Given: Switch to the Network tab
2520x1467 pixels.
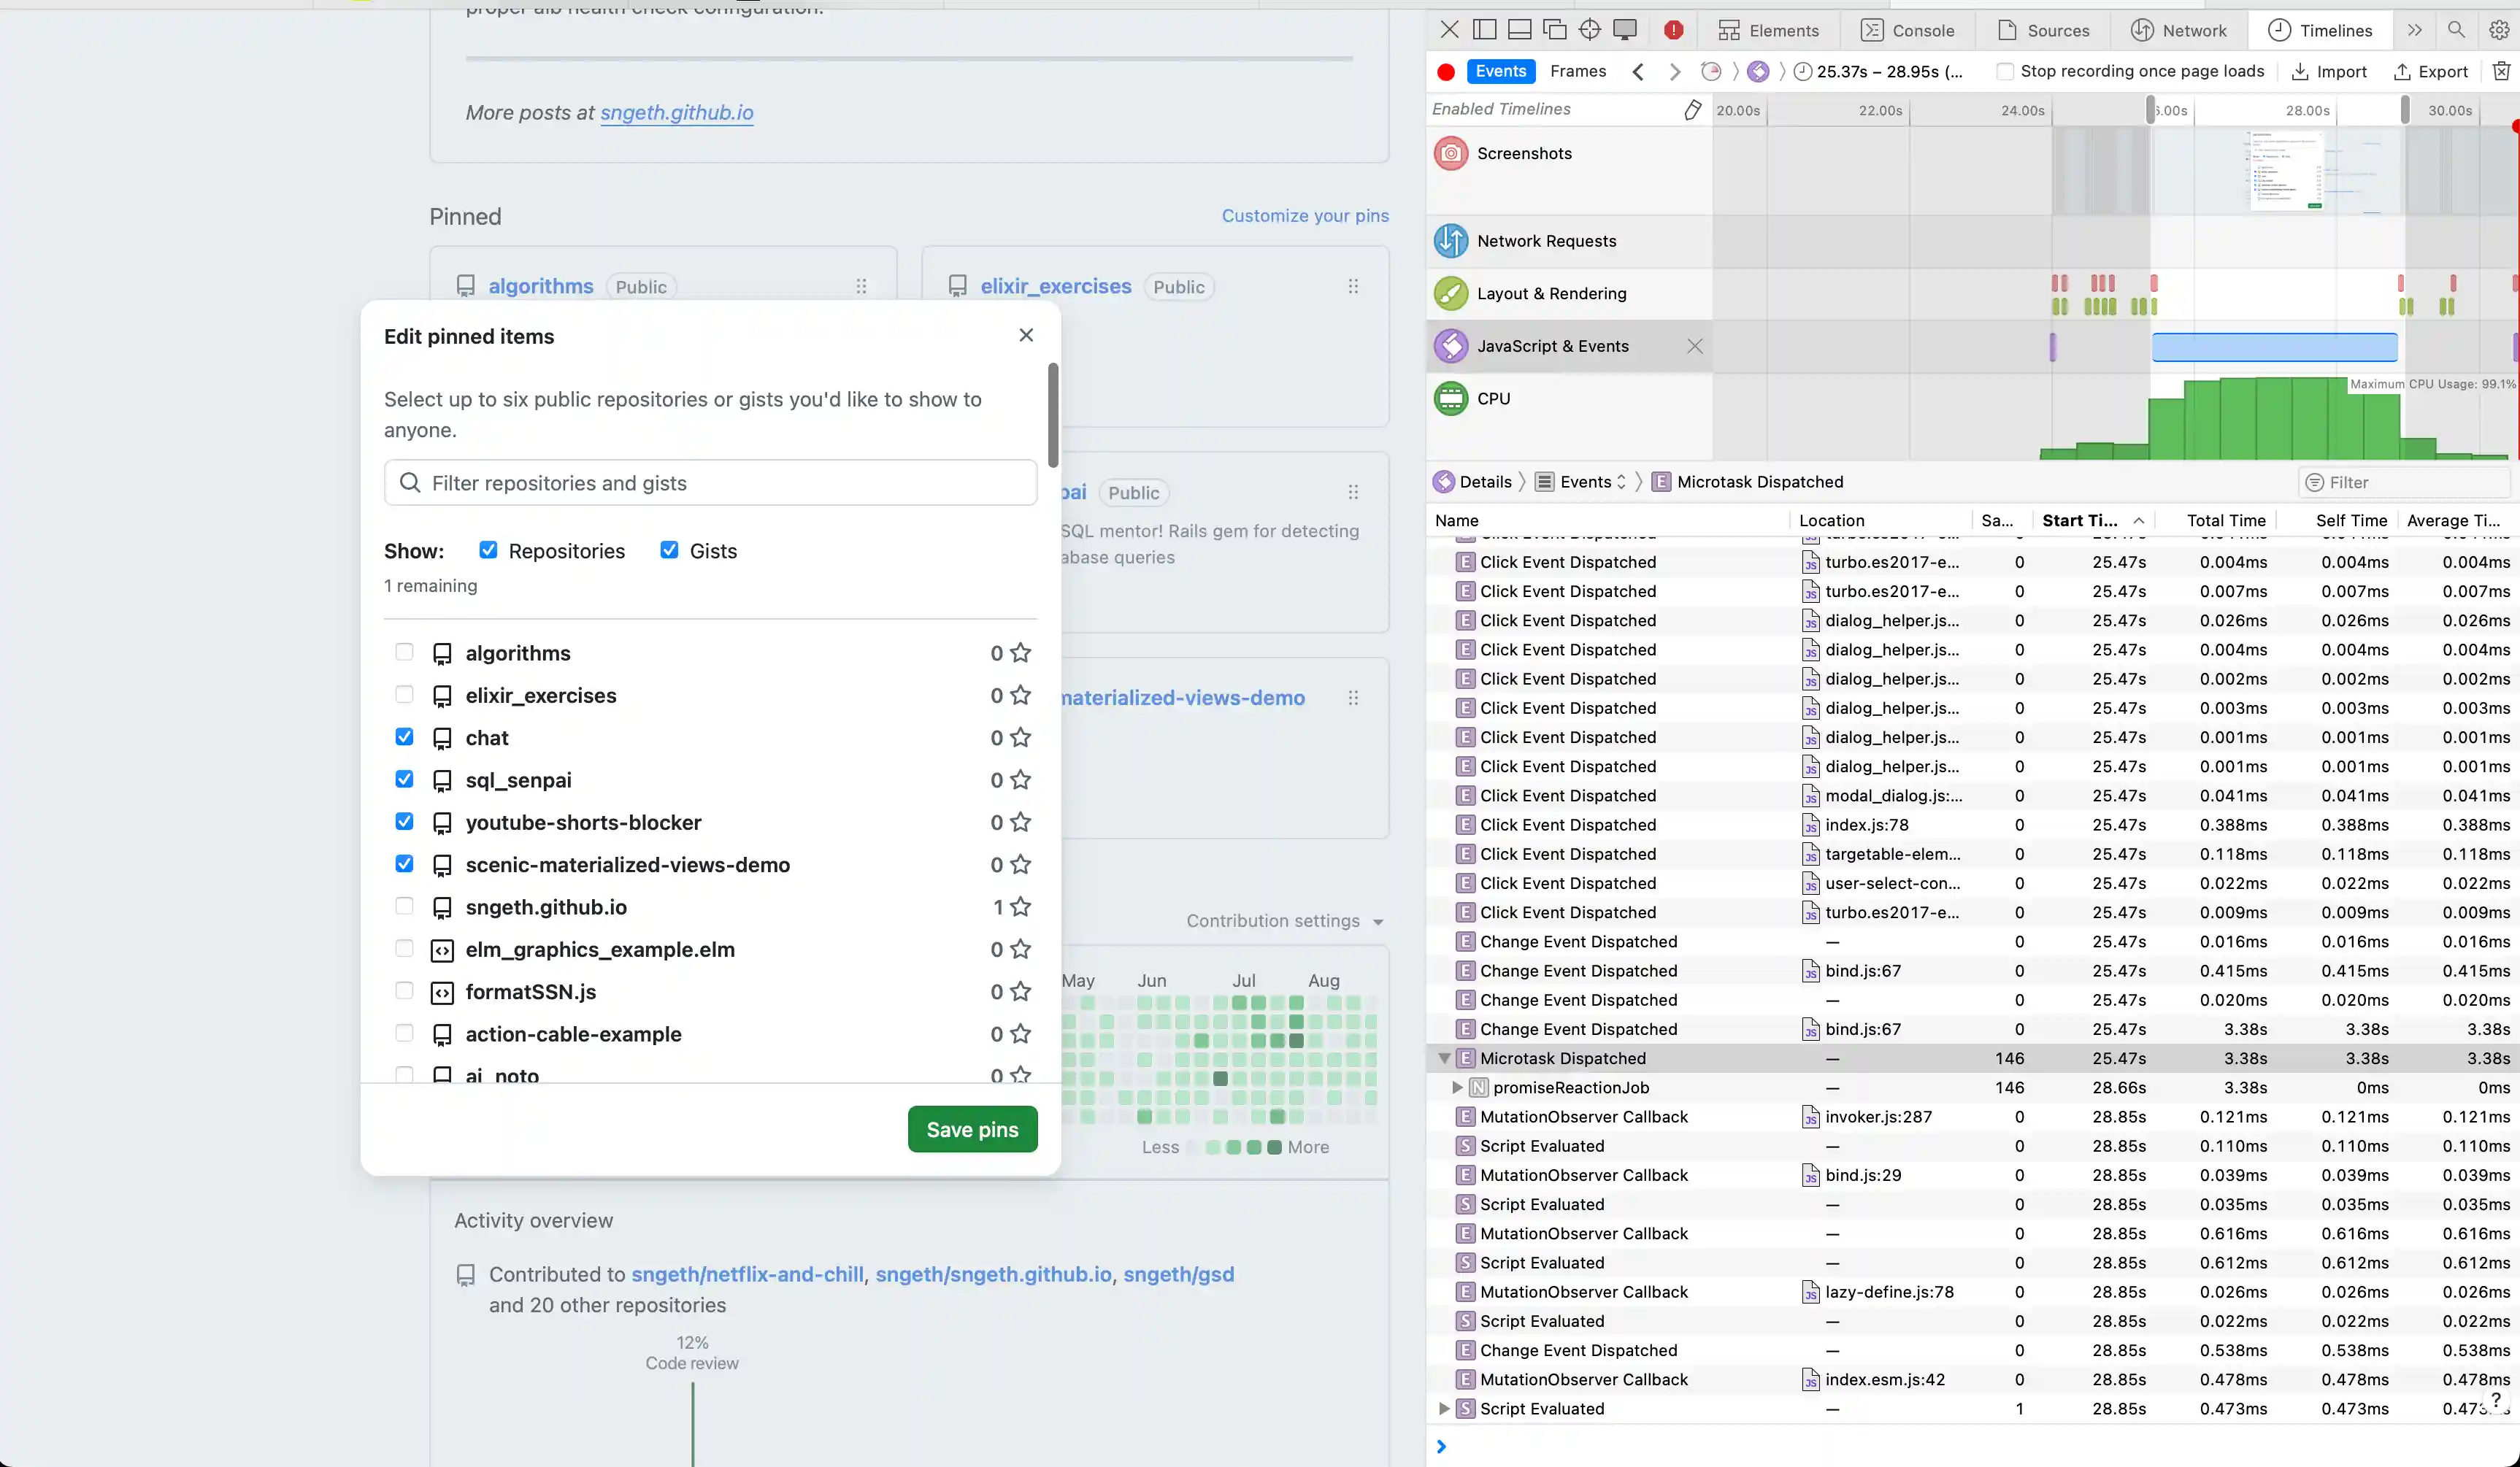Looking at the screenshot, I should pos(2180,30).
